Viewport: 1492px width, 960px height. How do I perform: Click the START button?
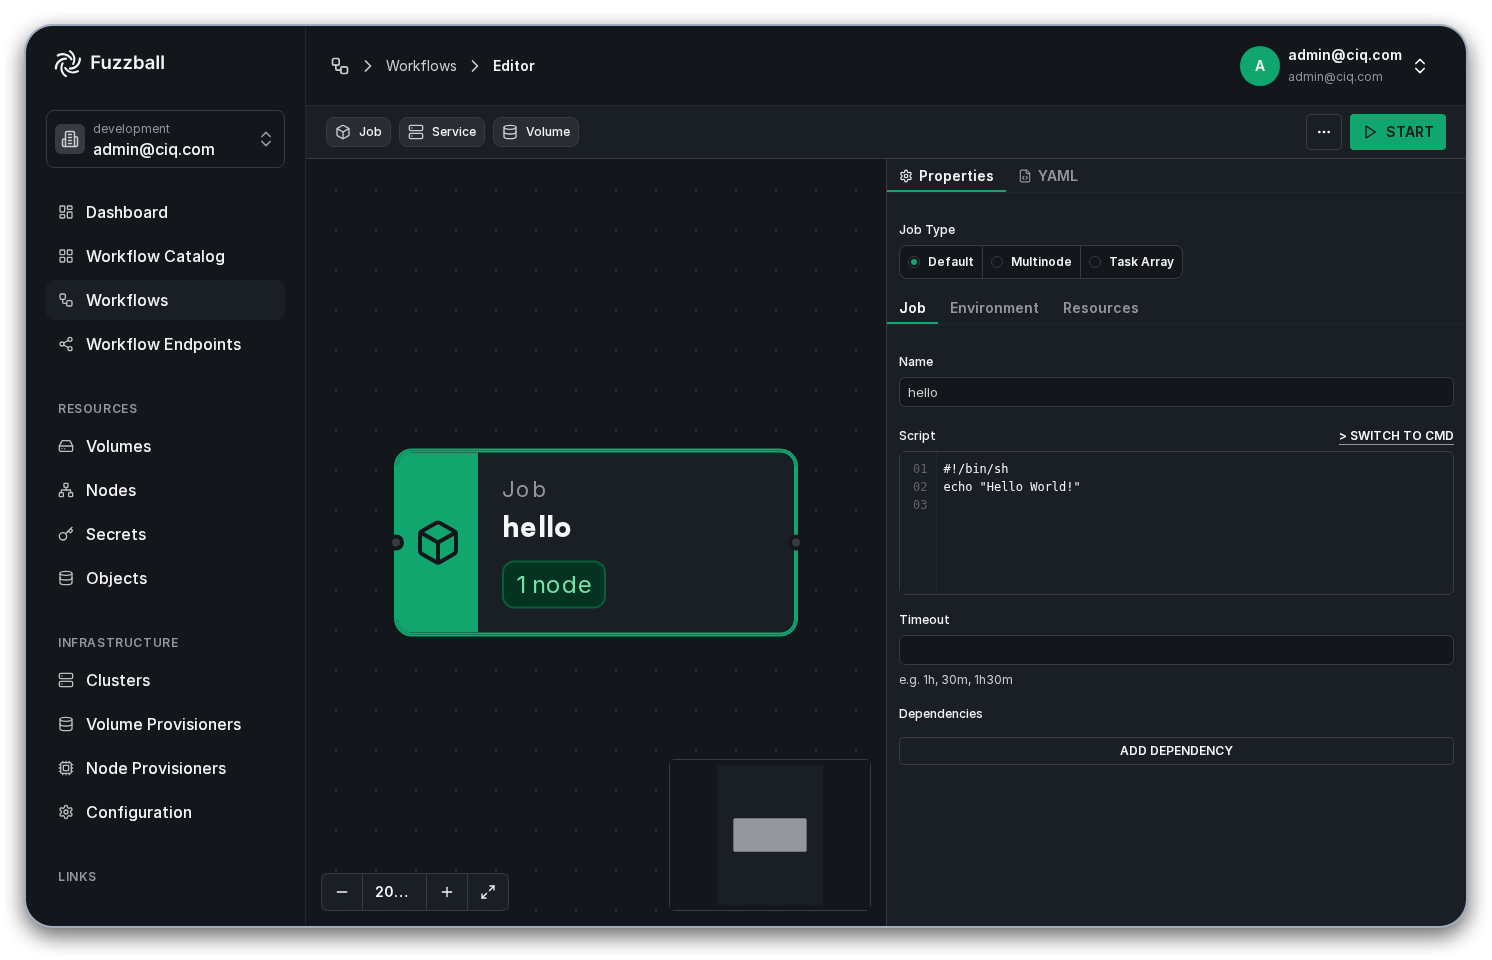[1398, 132]
